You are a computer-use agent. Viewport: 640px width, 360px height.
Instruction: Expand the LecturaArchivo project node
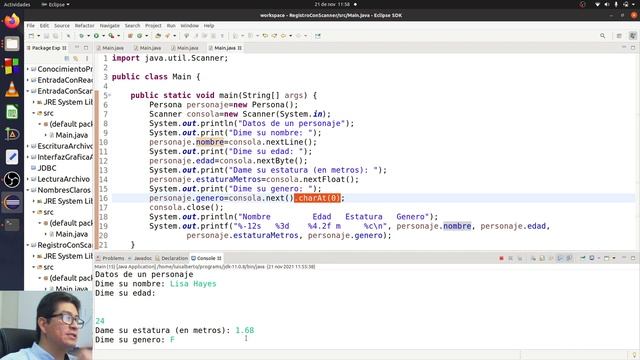28,179
